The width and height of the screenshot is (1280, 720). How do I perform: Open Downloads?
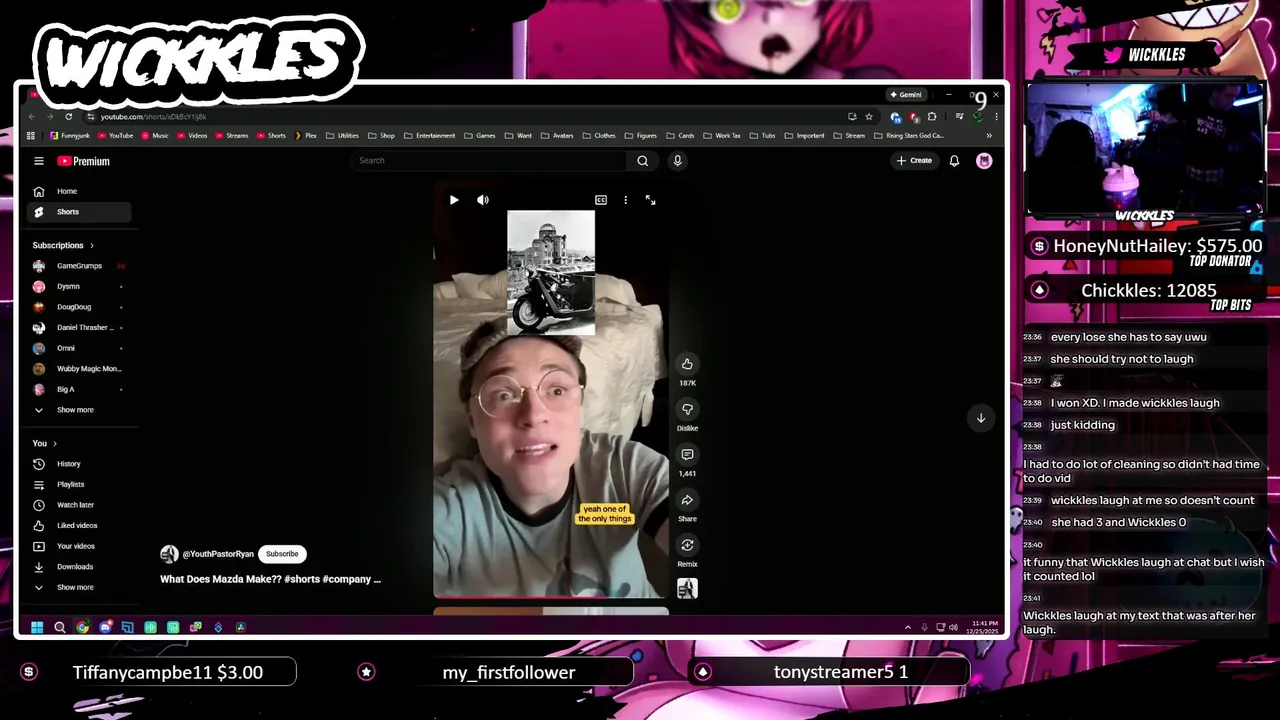79,567
